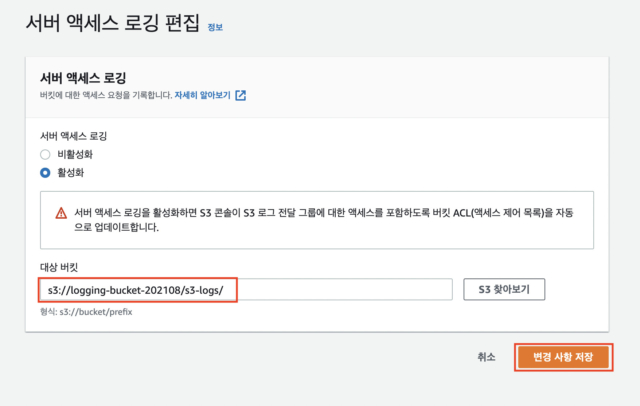Image resolution: width=640 pixels, height=406 pixels.
Task: Cancel editing with the 취소 button
Action: 486,357
